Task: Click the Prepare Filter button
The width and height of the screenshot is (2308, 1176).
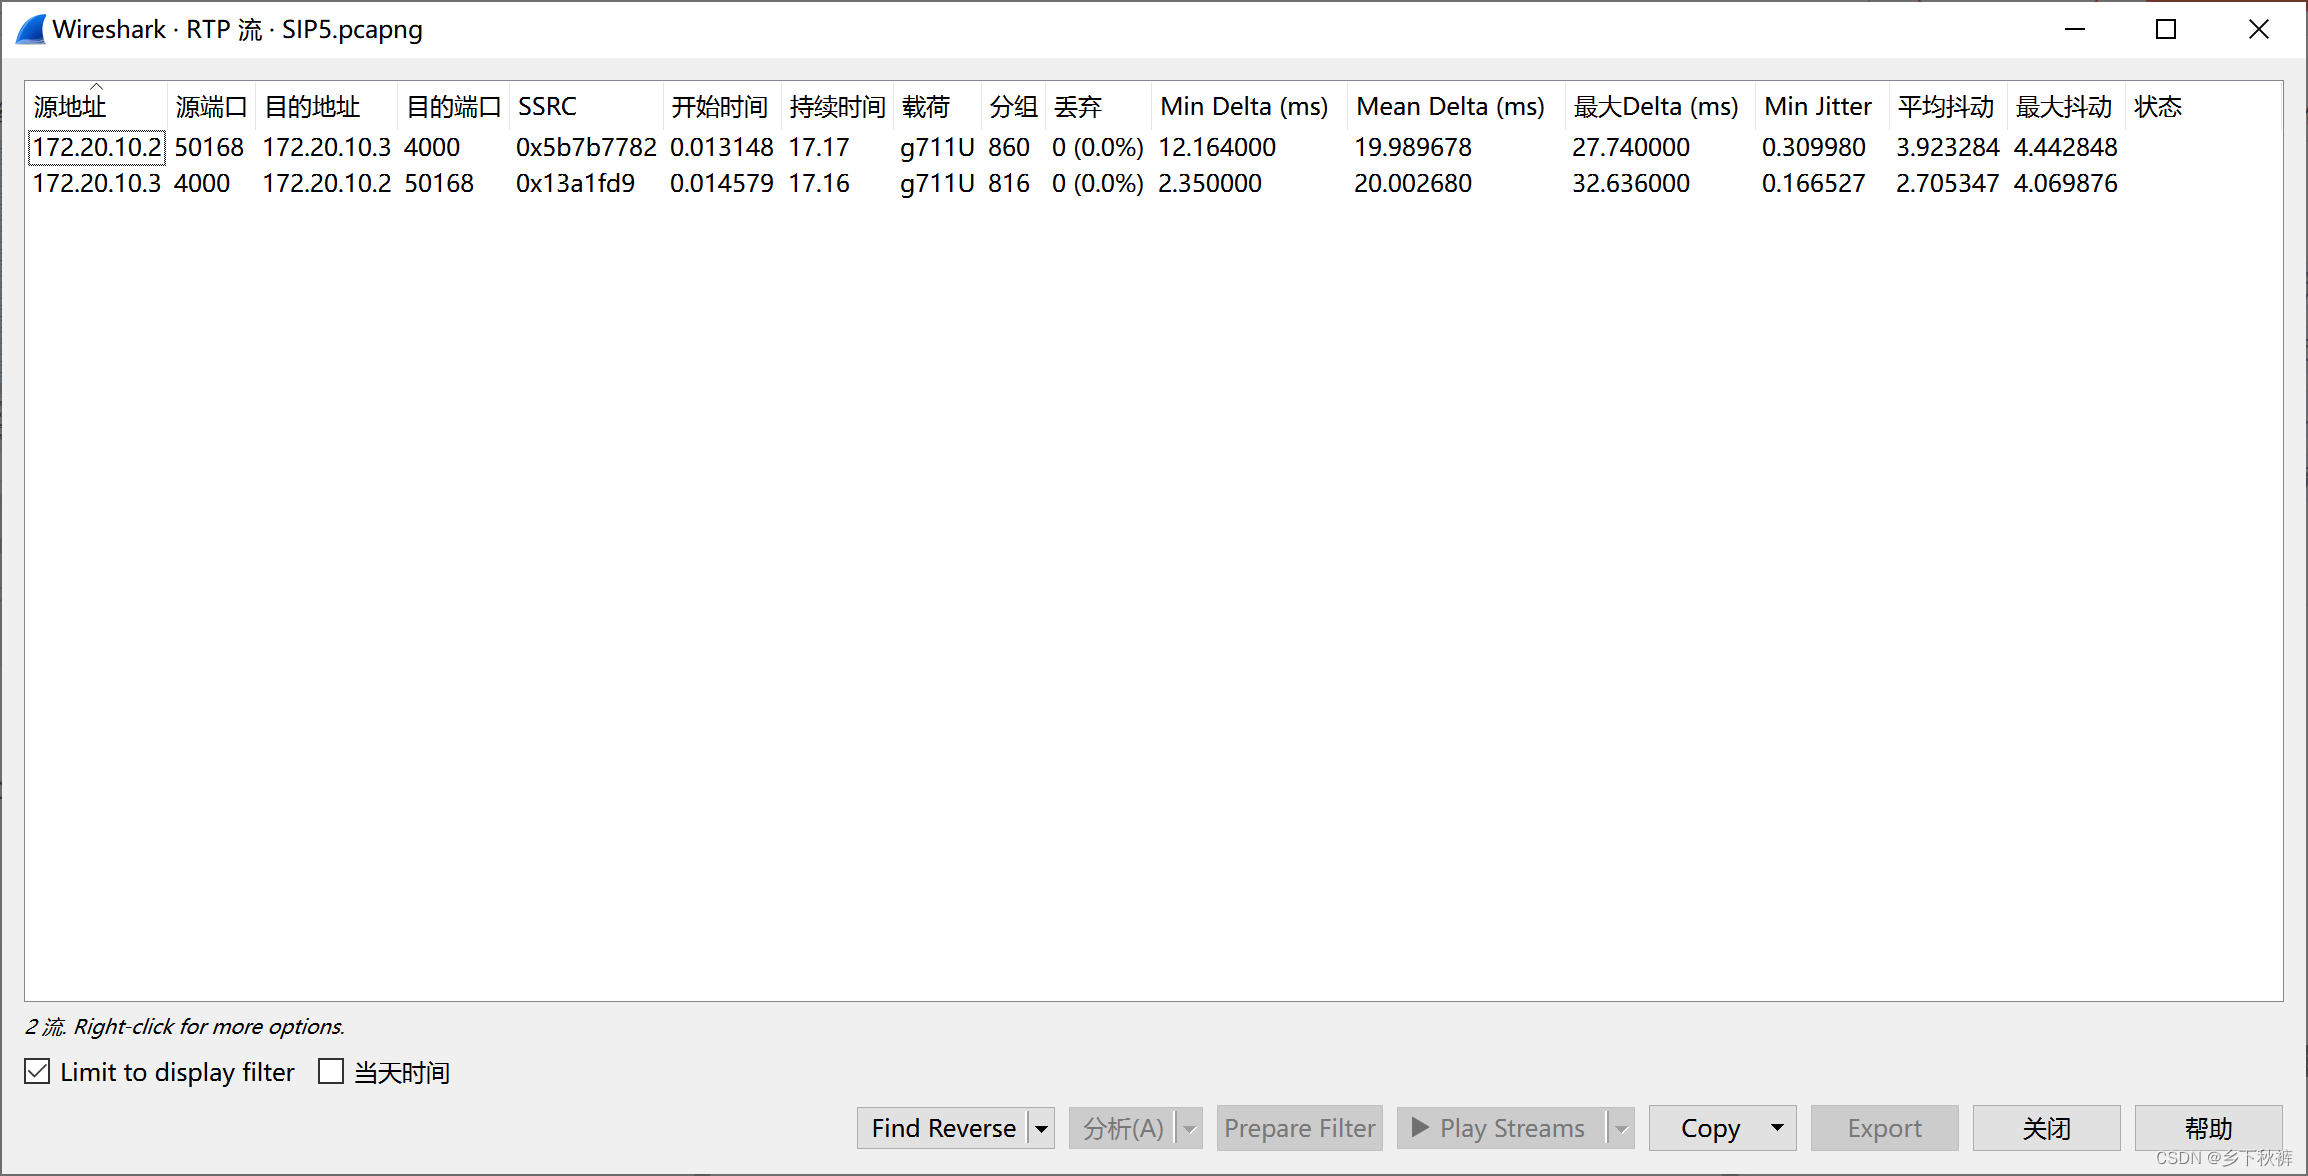Action: (x=1299, y=1127)
